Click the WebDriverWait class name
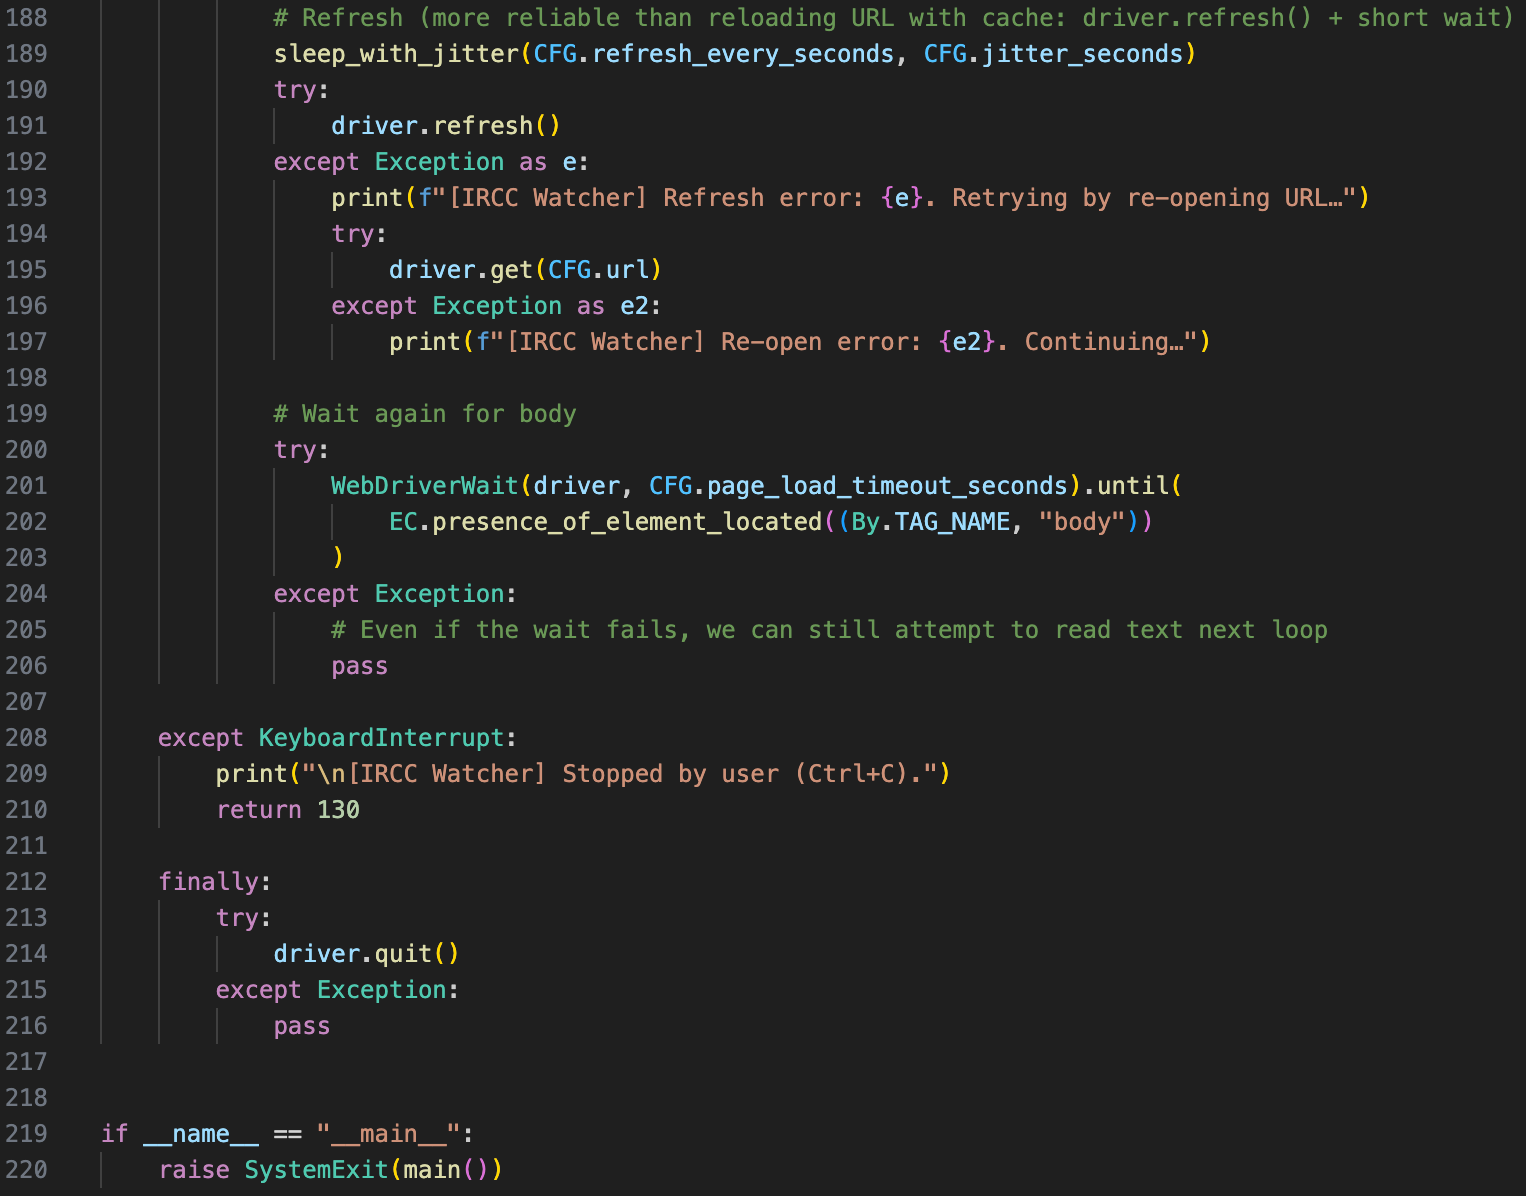 click(x=425, y=486)
